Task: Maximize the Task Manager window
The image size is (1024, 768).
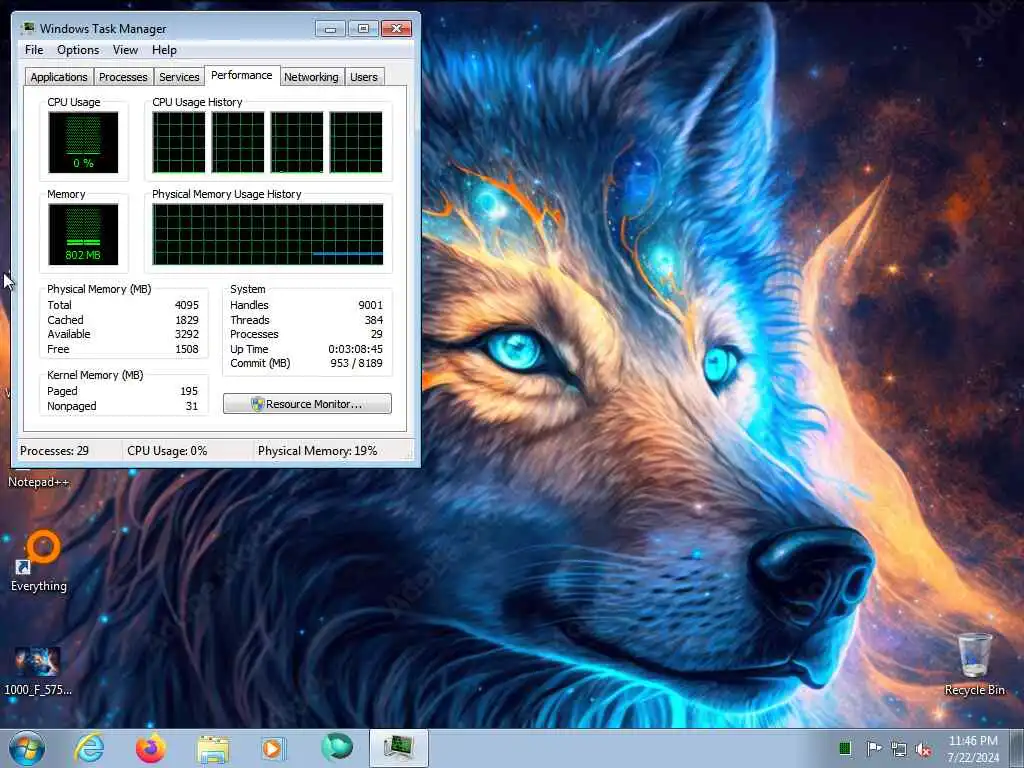Action: click(x=363, y=29)
